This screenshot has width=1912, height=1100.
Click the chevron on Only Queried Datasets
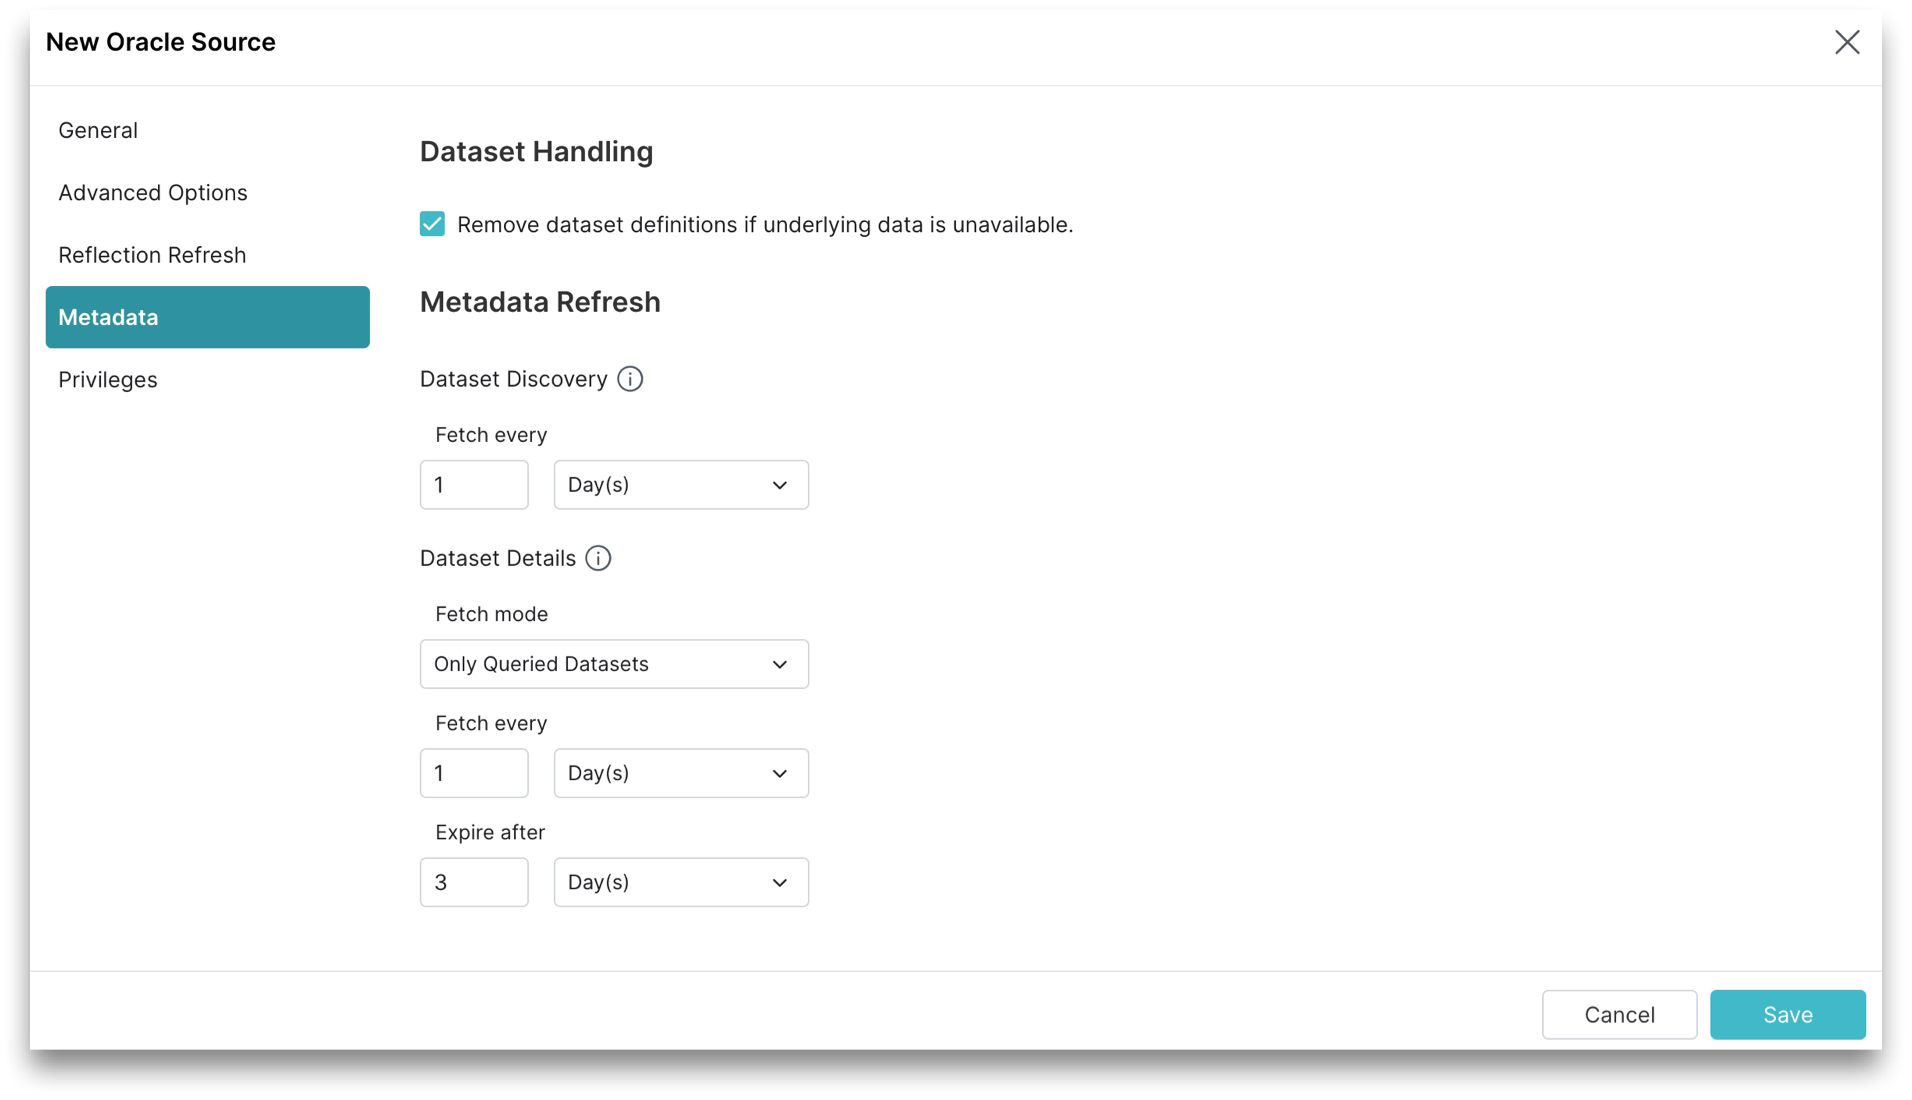pyautogui.click(x=781, y=664)
